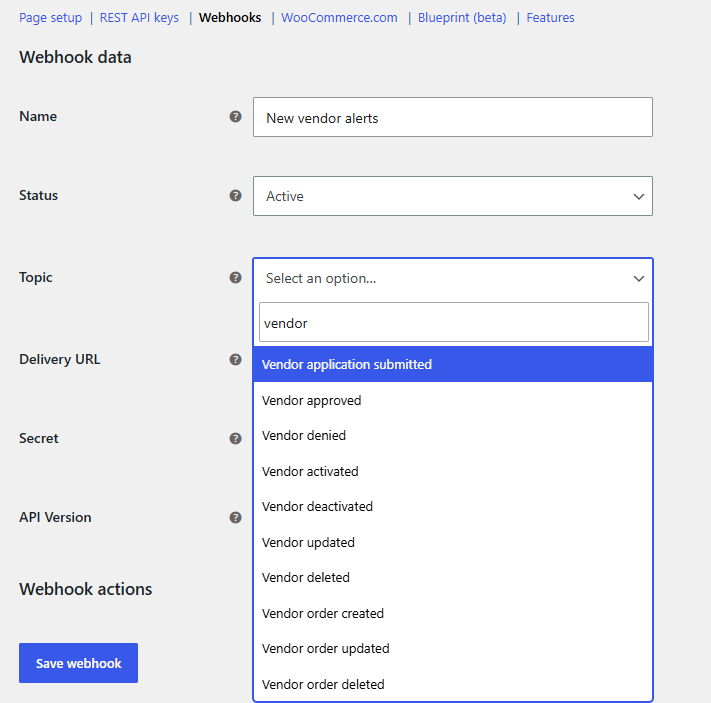
Task: Click the Topic dropdown chevron arrow
Action: click(x=638, y=278)
